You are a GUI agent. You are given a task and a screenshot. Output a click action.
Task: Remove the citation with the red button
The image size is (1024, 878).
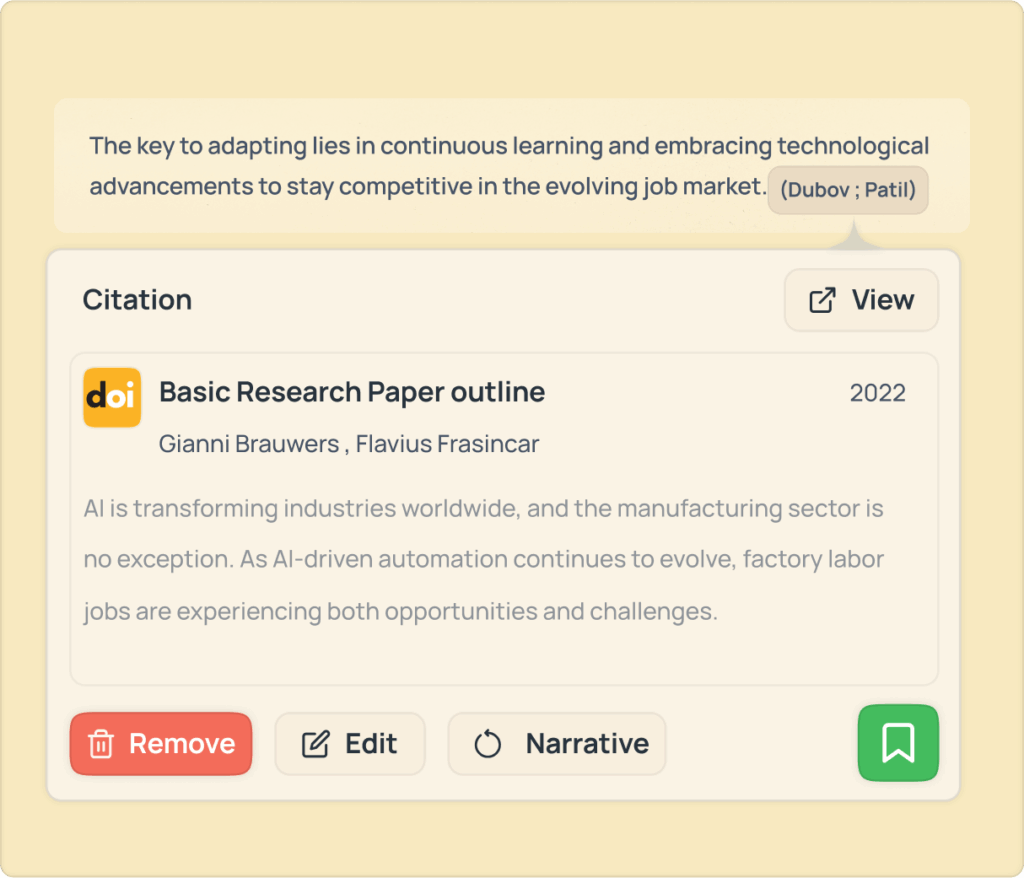pyautogui.click(x=161, y=743)
